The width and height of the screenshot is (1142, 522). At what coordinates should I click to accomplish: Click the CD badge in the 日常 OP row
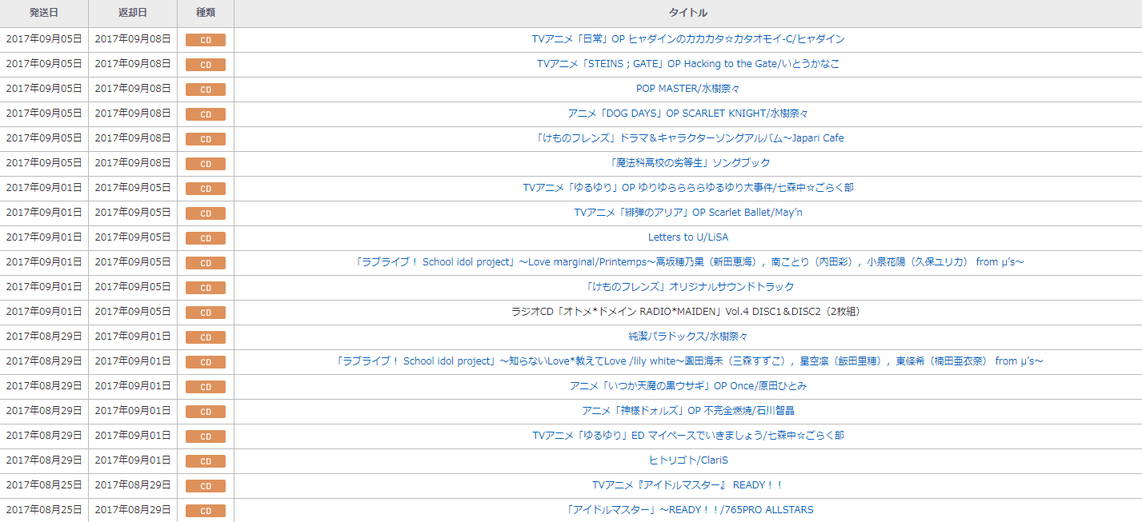(205, 40)
